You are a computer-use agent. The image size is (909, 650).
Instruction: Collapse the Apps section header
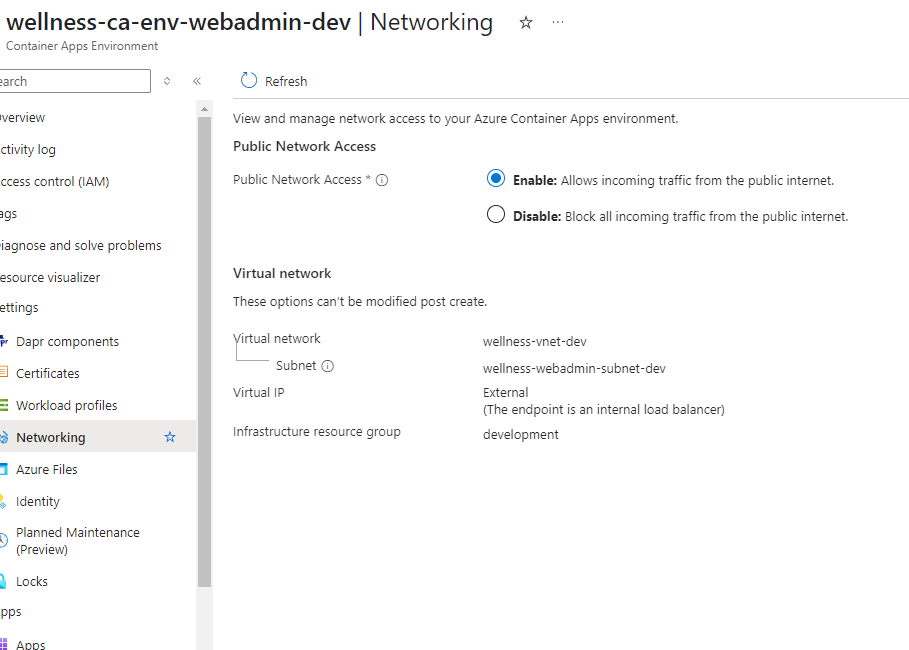pos(11,612)
